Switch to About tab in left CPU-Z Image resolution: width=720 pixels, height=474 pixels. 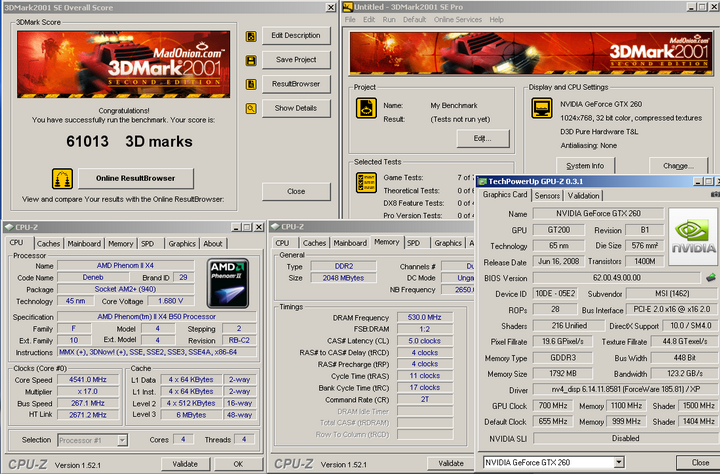(x=213, y=244)
